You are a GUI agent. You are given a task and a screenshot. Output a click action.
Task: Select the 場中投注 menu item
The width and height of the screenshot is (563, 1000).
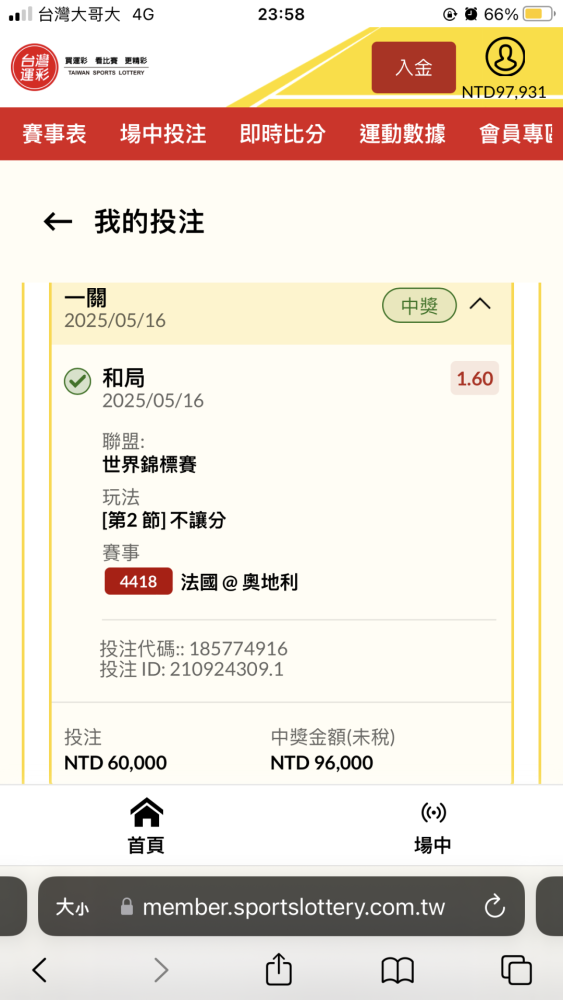click(x=163, y=134)
